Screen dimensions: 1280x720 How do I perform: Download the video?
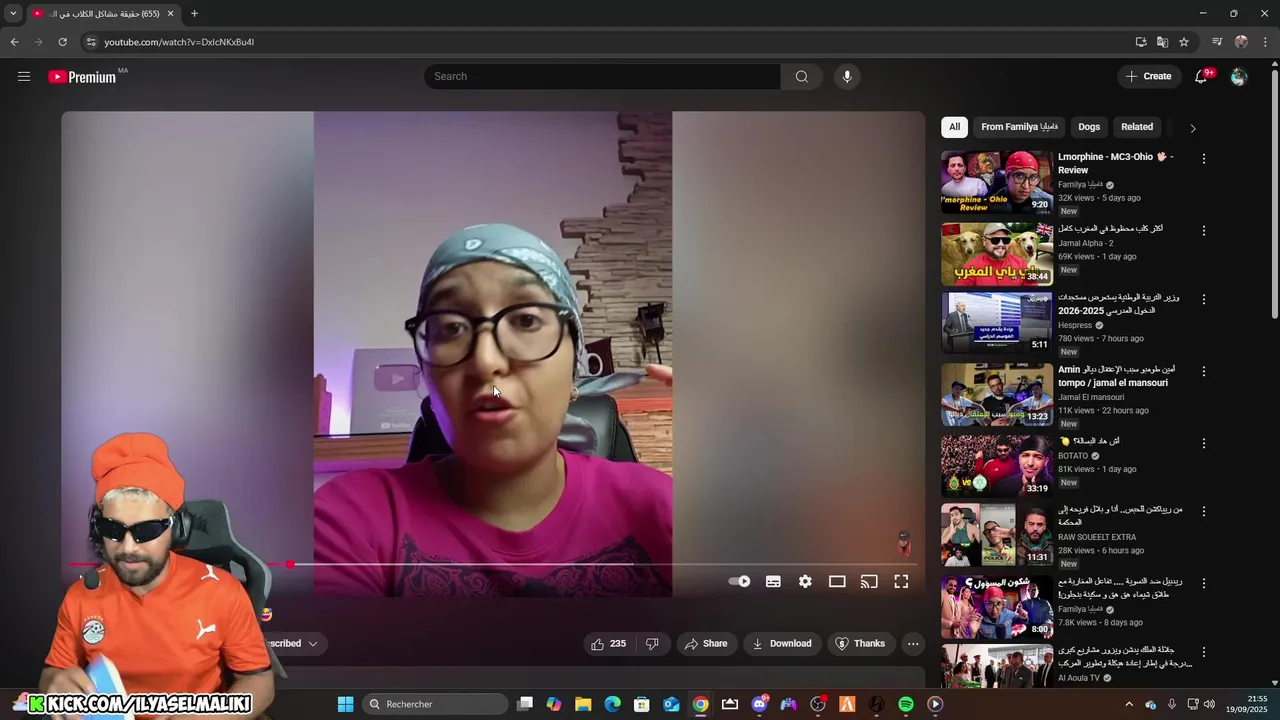click(x=782, y=644)
